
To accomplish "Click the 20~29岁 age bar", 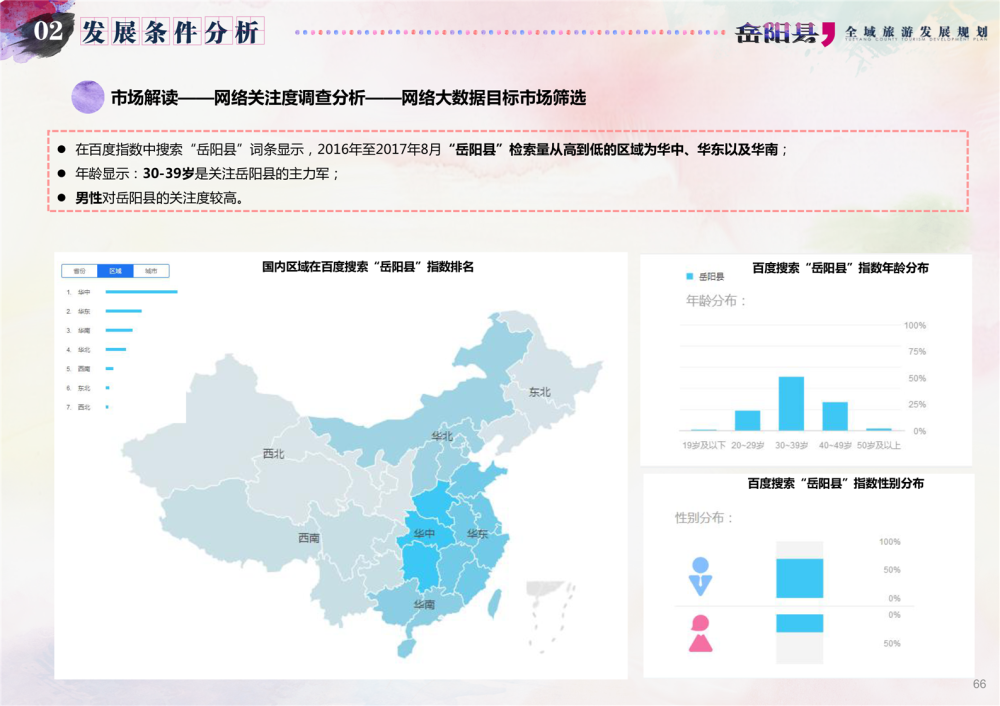I will [x=747, y=420].
